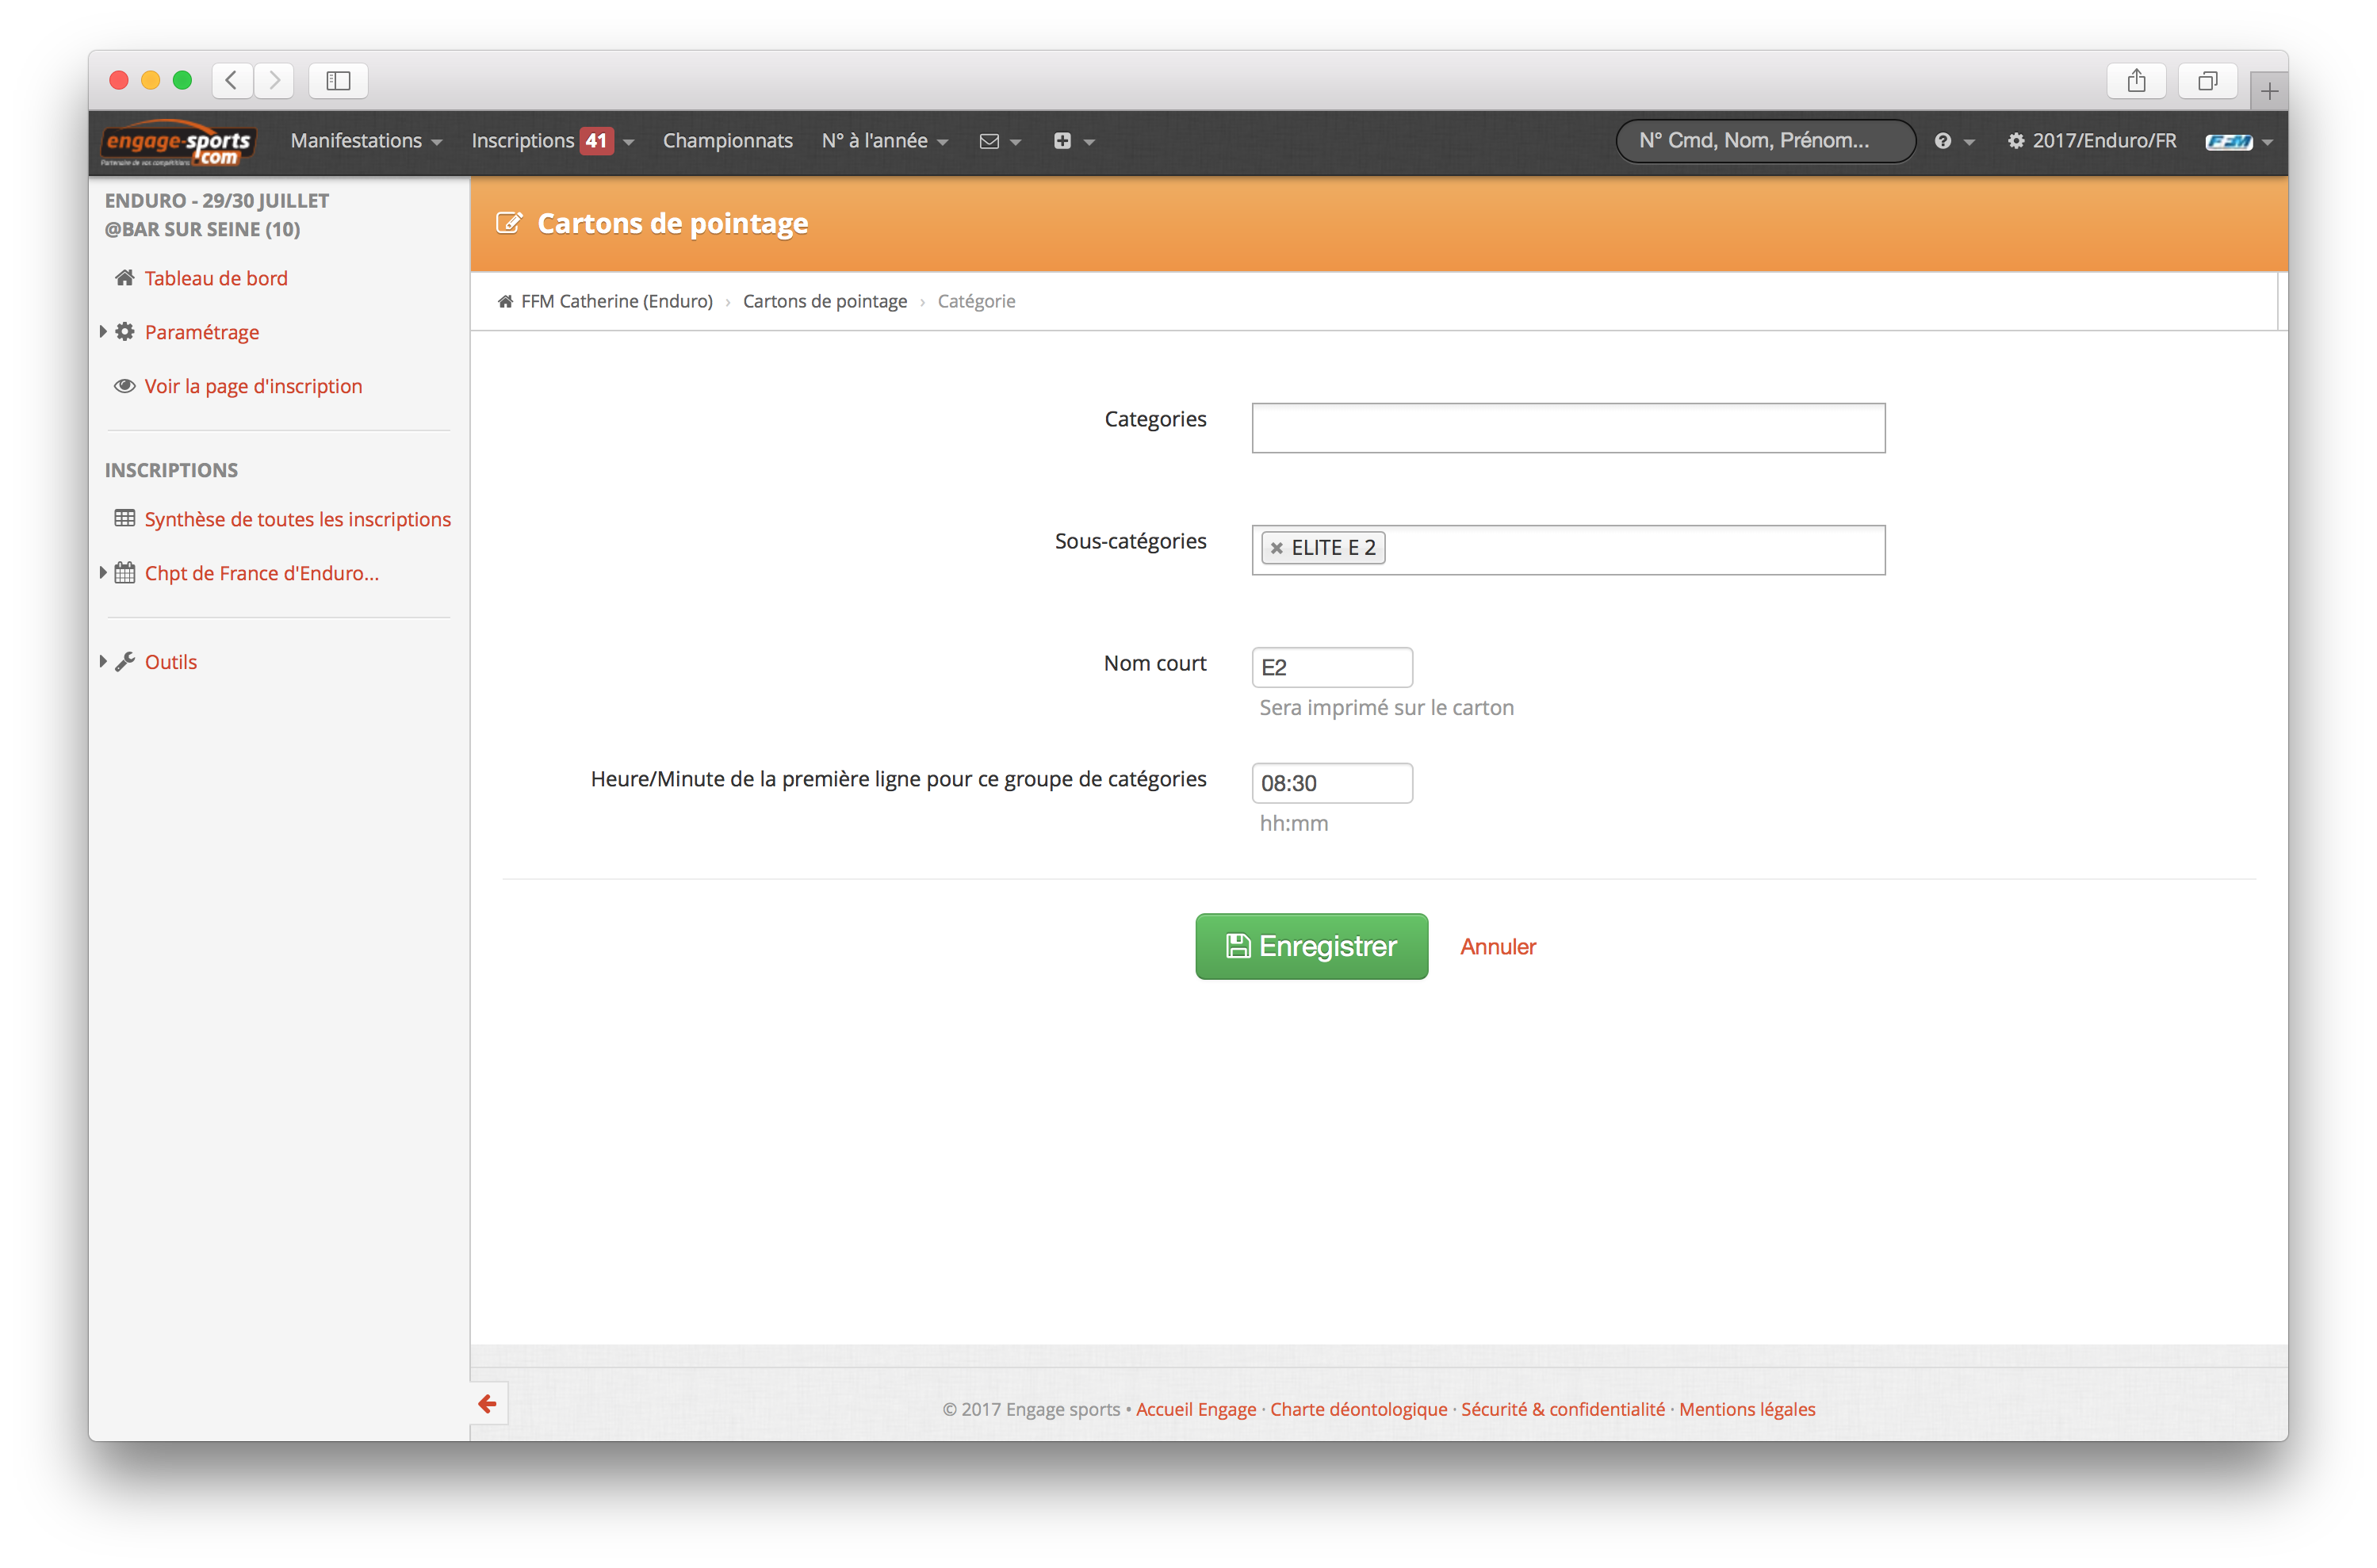Click the gear icon next to Paramétrage
The width and height of the screenshot is (2377, 1568).
[124, 331]
